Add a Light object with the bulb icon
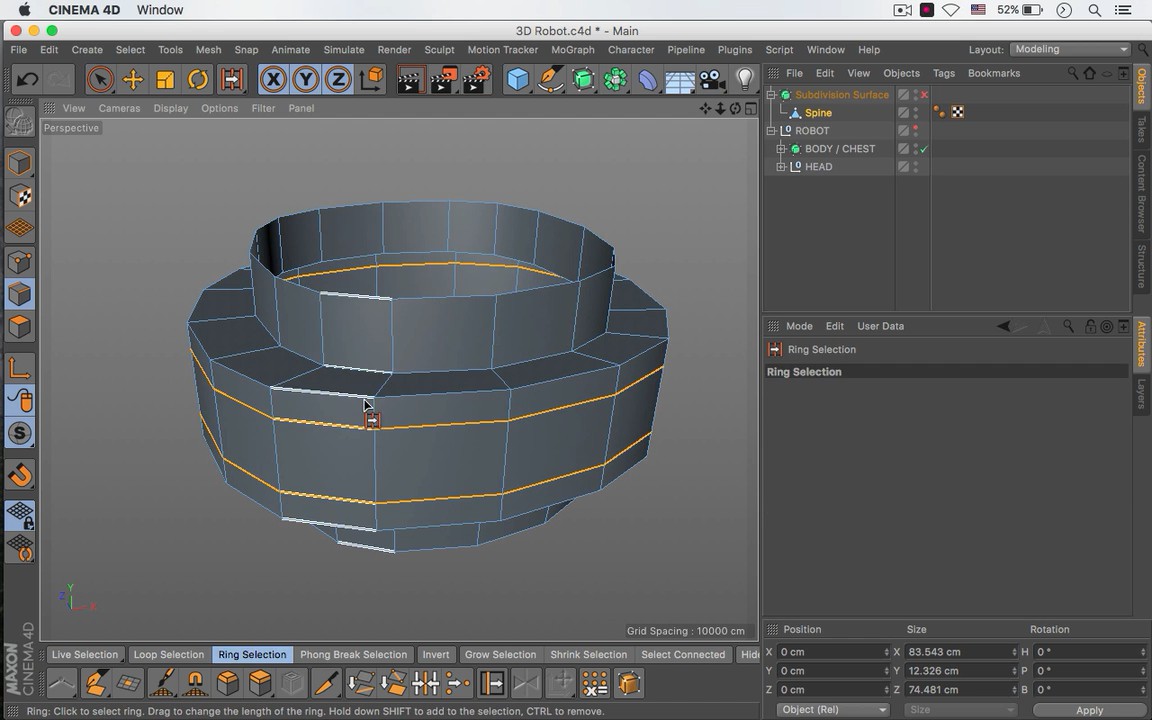The height and width of the screenshot is (720, 1152). (744, 80)
